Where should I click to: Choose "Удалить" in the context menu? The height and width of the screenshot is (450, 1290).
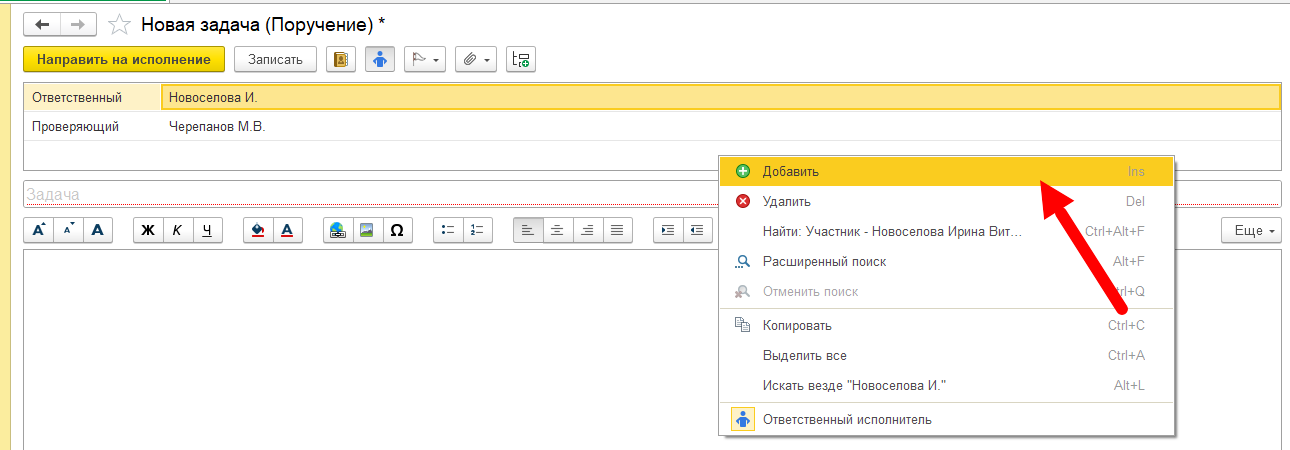(x=948, y=202)
